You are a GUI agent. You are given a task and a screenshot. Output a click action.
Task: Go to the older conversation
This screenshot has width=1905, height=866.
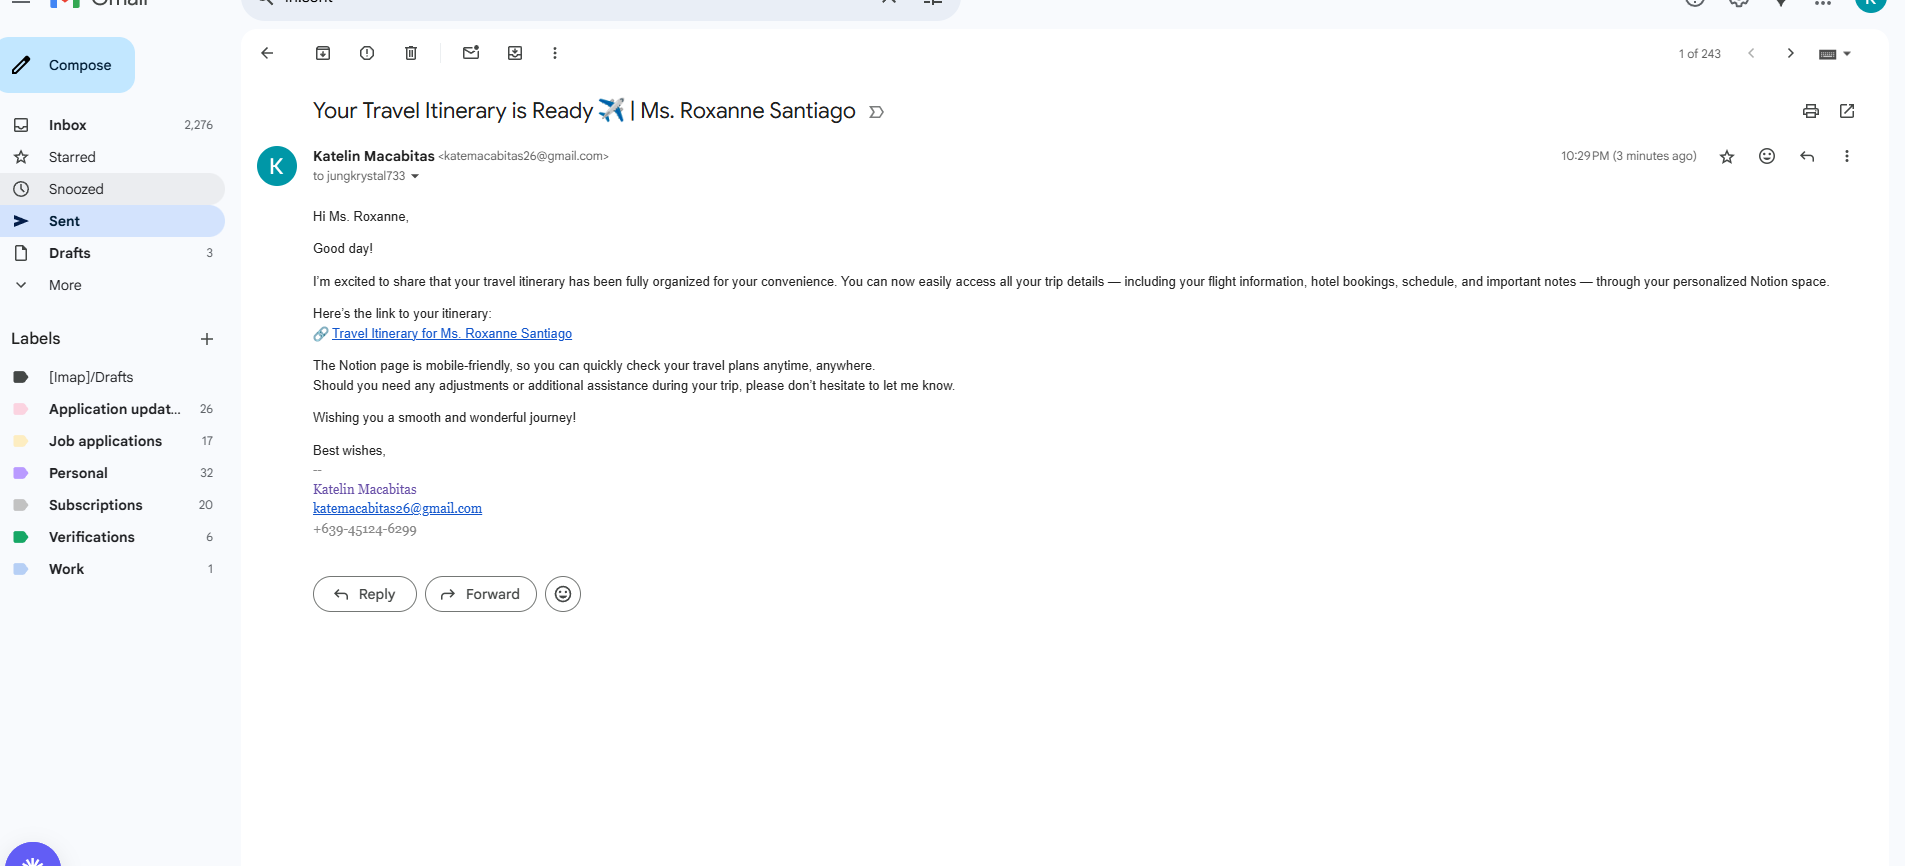click(1791, 53)
